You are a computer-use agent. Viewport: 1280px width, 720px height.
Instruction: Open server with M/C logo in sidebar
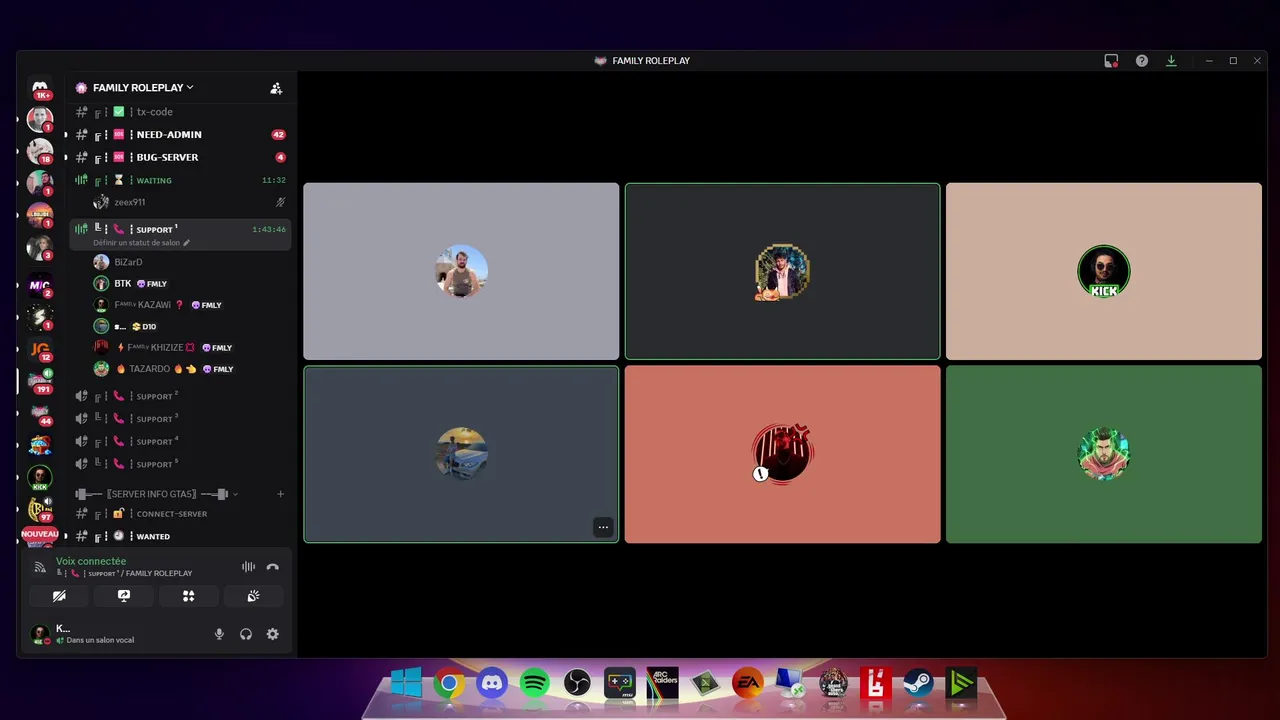(x=40, y=285)
